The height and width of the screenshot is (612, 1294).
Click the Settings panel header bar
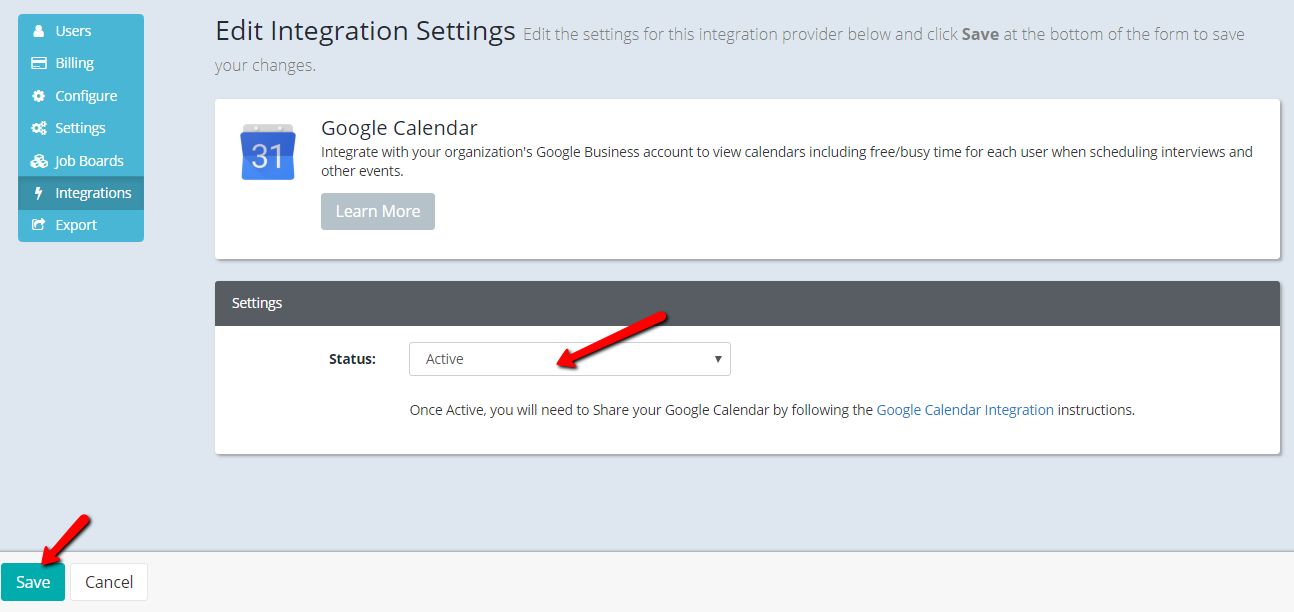coord(747,303)
